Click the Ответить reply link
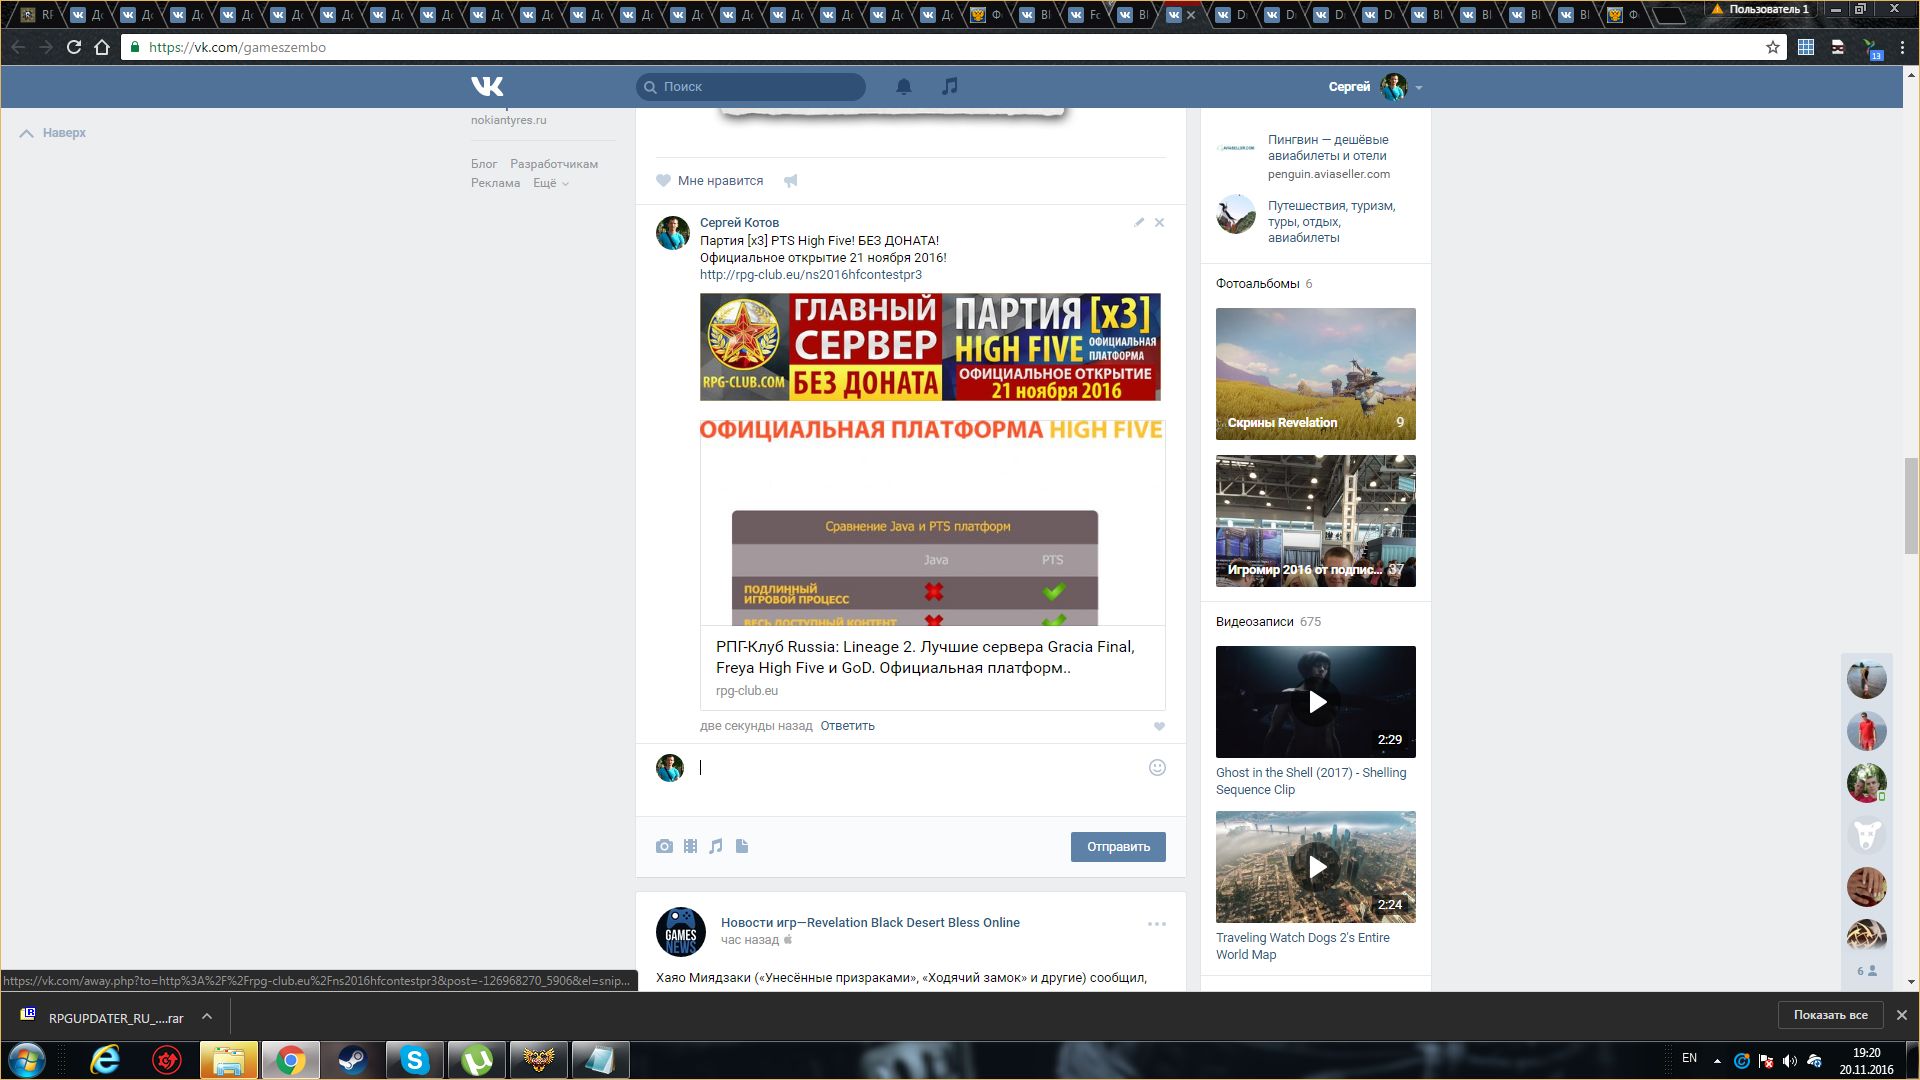 coord(847,726)
